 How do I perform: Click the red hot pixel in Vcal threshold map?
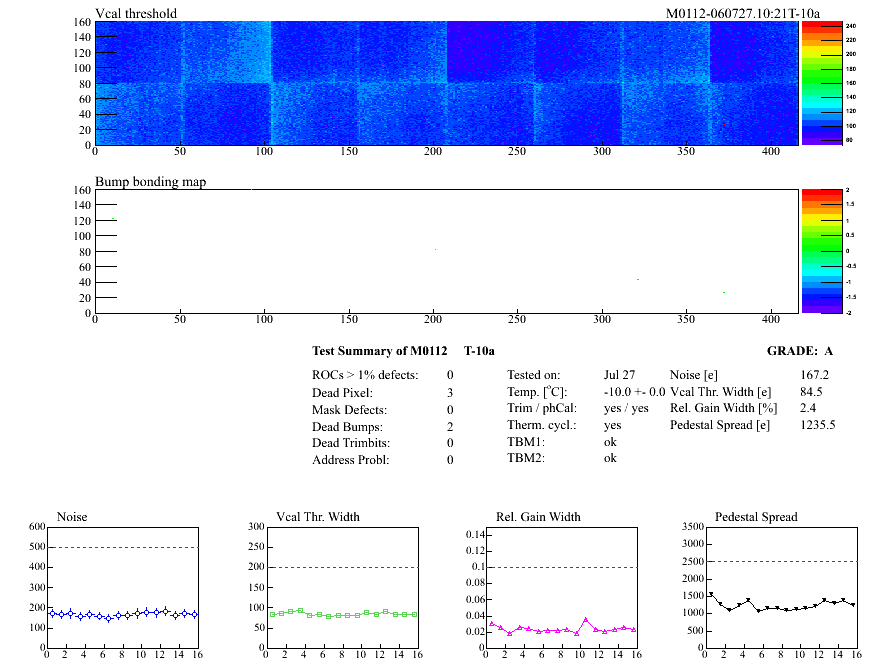click(x=724, y=124)
